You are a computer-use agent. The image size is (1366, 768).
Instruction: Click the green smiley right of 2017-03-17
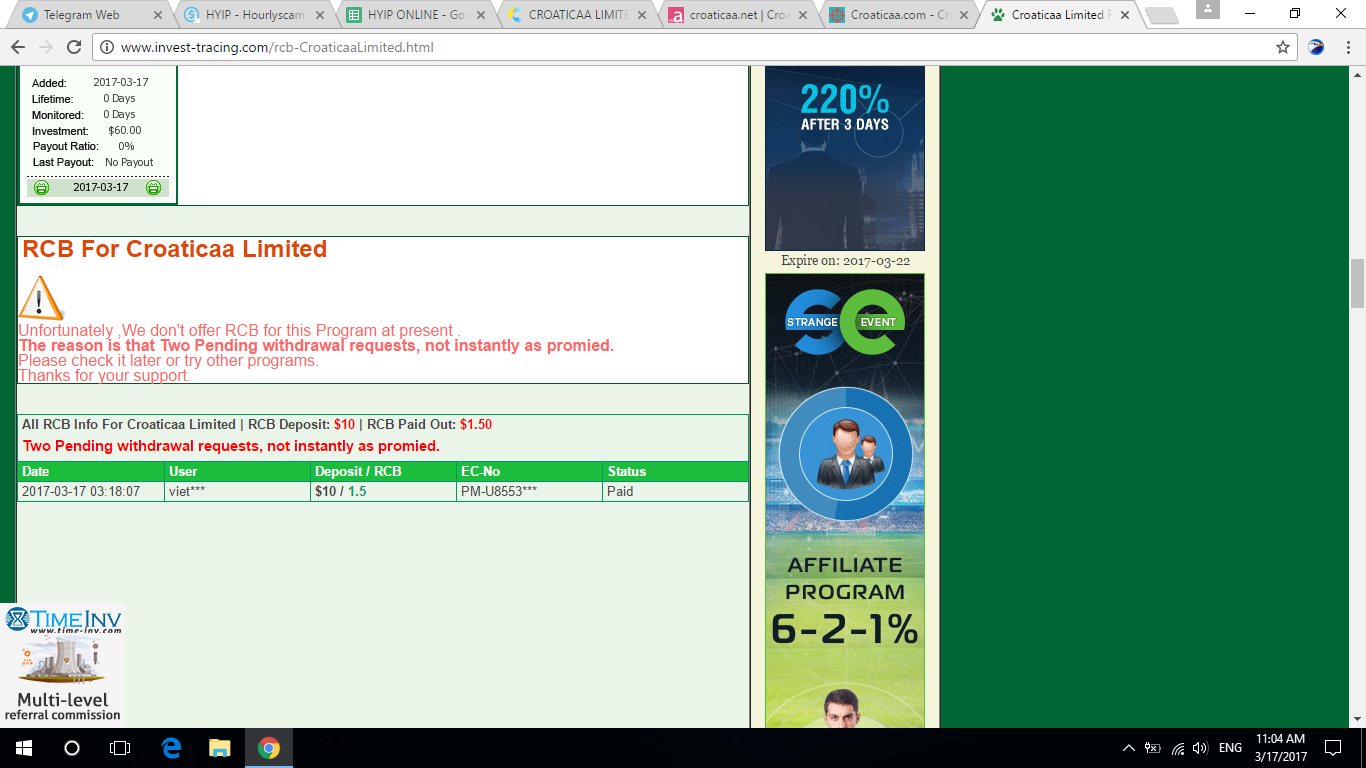[x=153, y=188]
